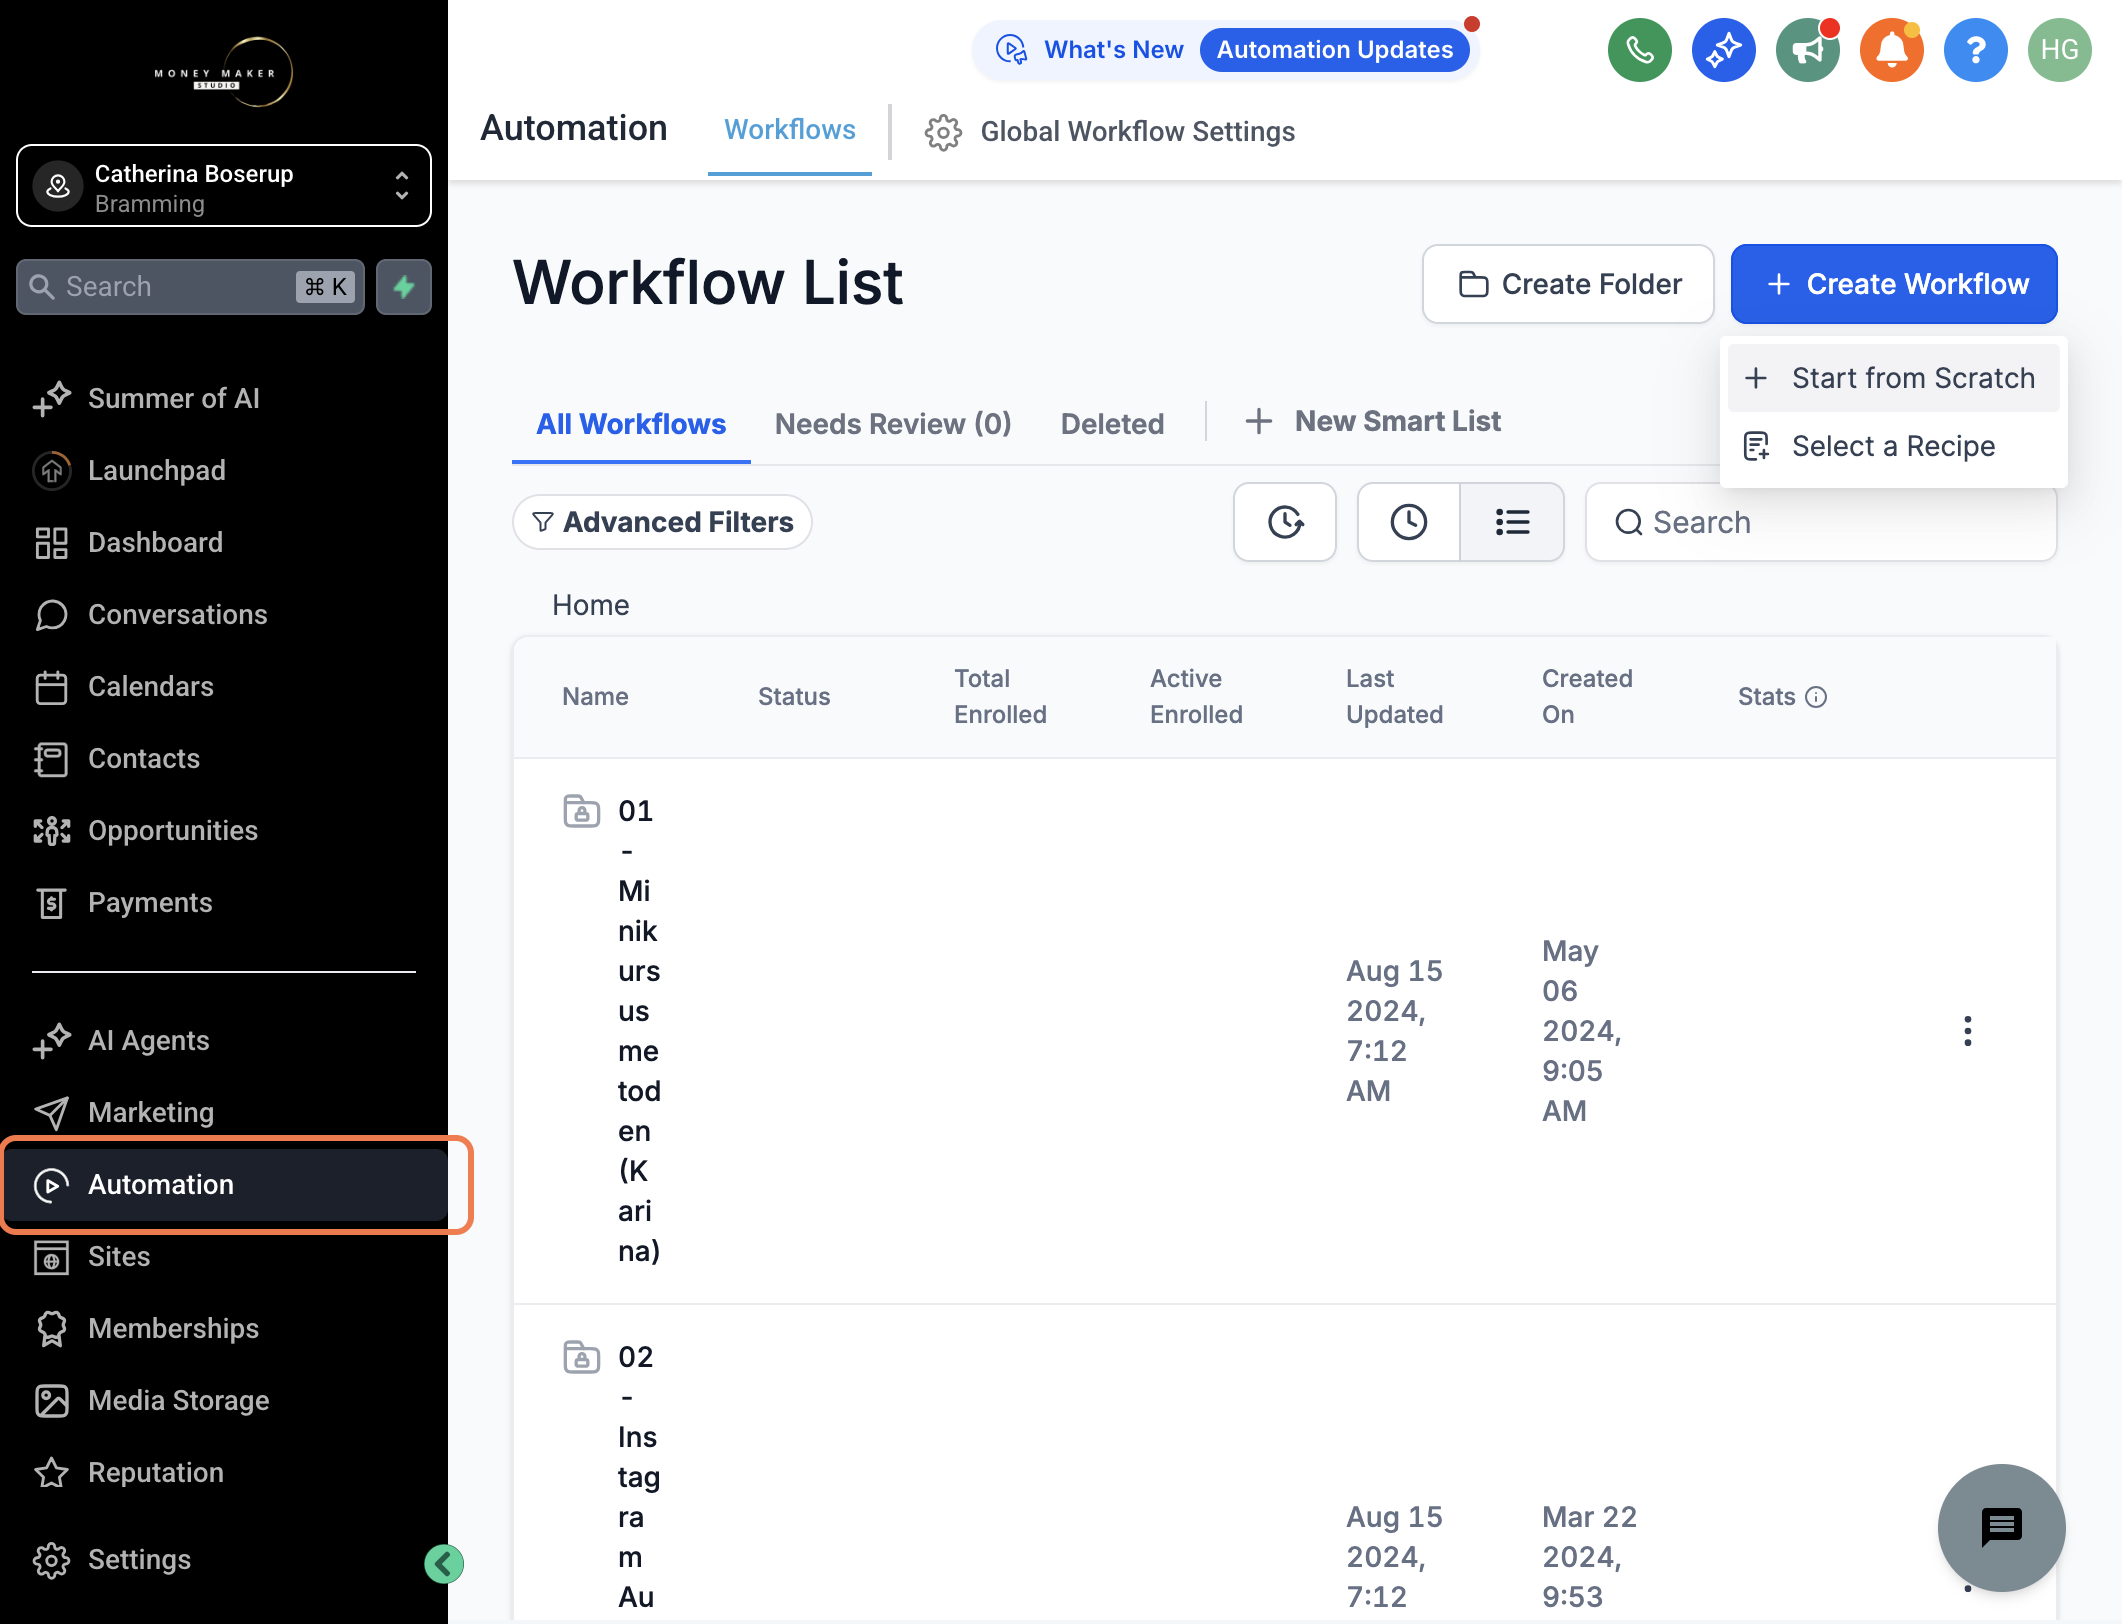Open the blue AI sparkle assistant icon

(x=1724, y=50)
